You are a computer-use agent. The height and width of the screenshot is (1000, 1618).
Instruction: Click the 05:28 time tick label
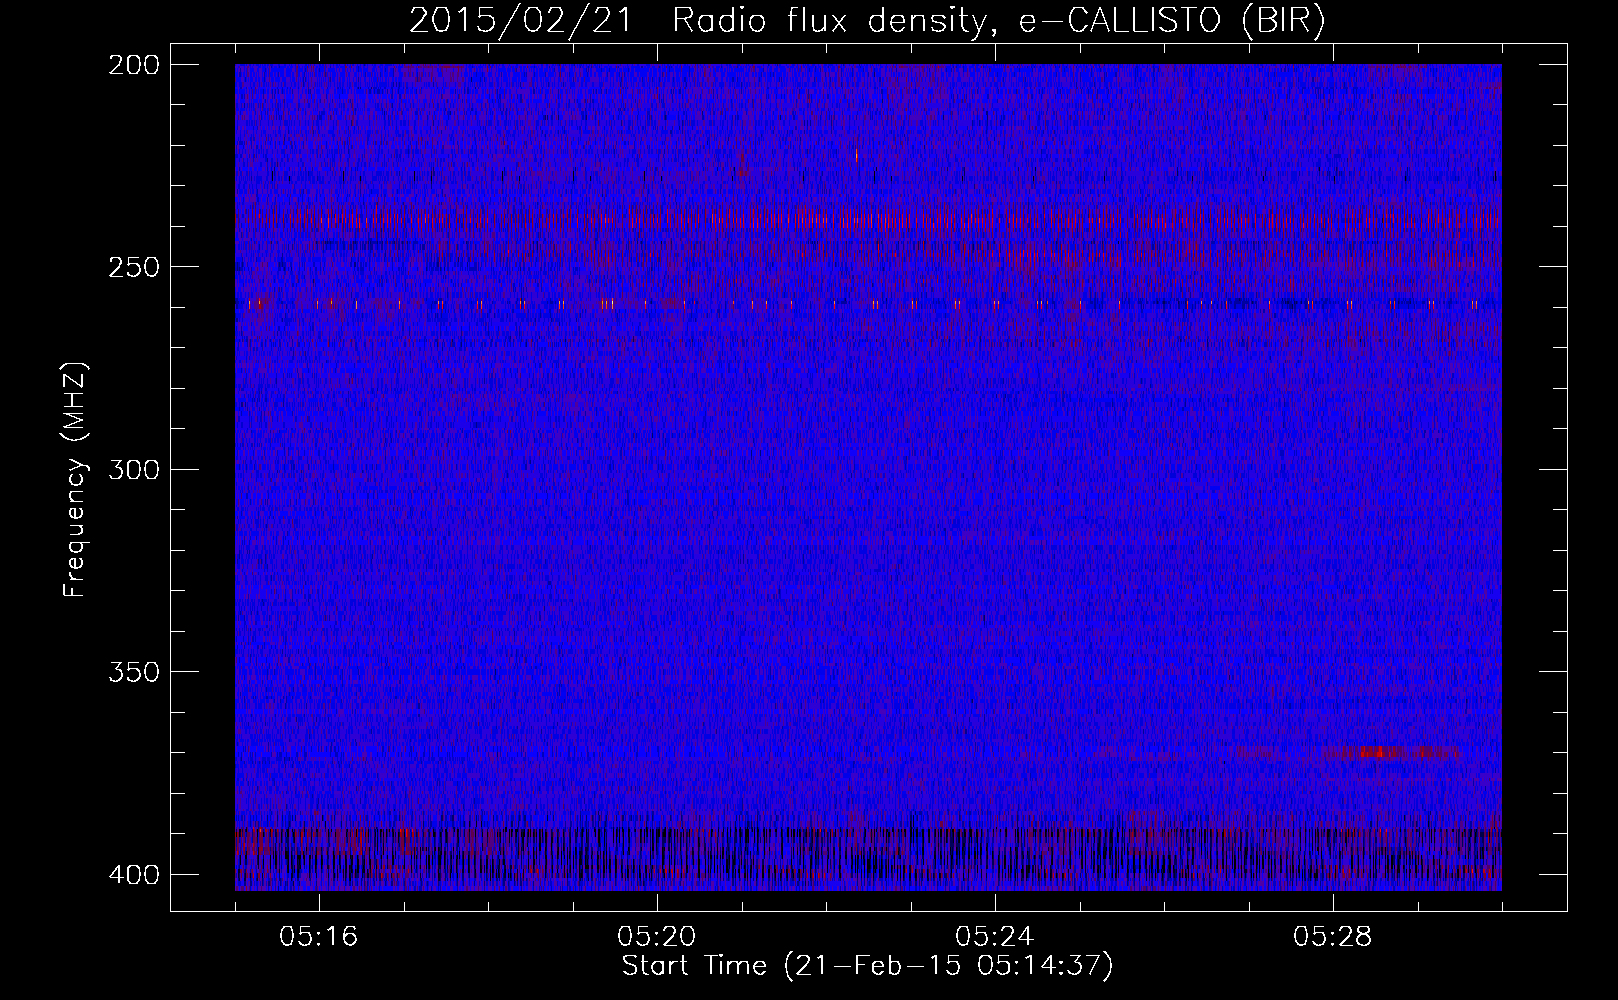tap(1333, 937)
